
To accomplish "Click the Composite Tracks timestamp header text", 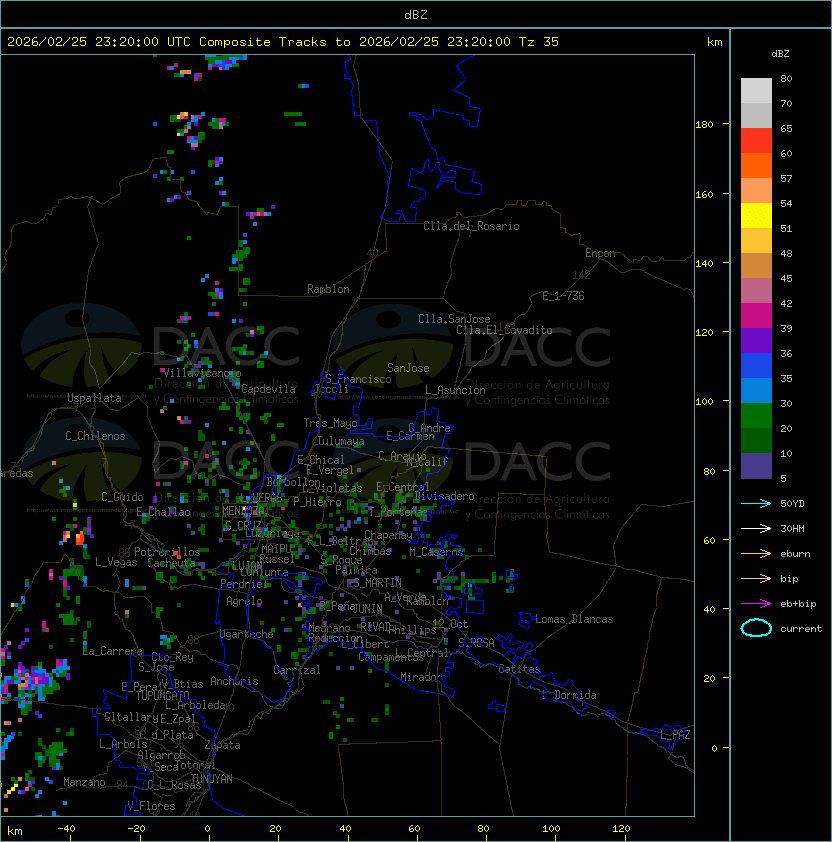I will [x=283, y=42].
